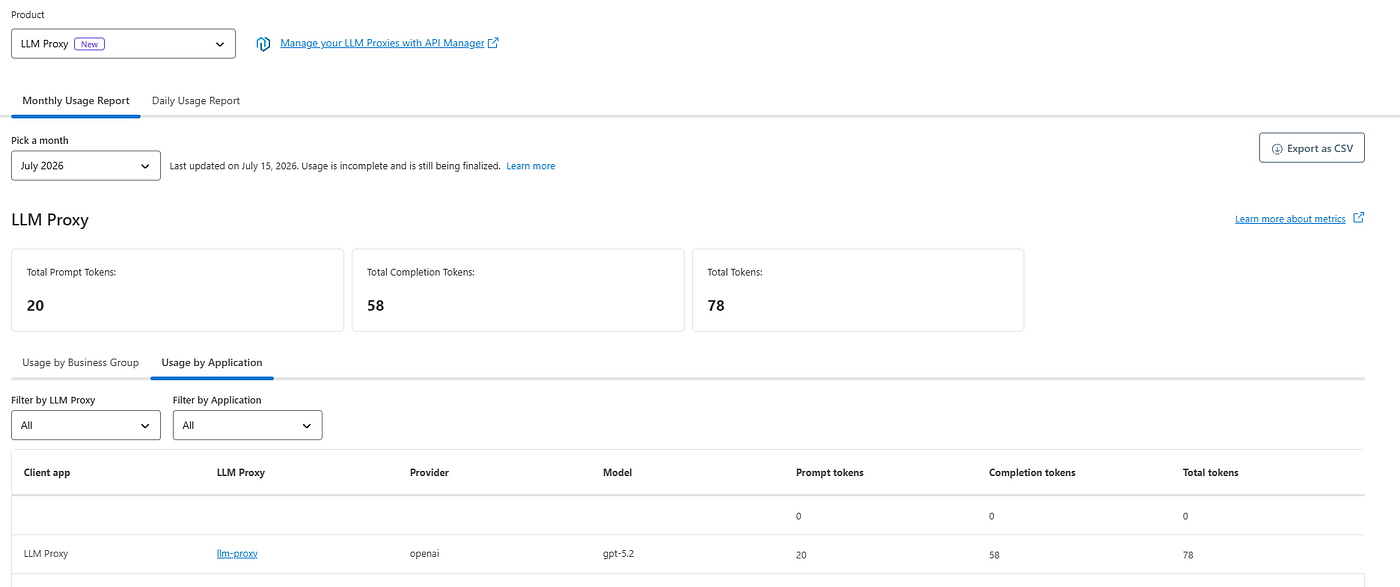Click the Client app column header
This screenshot has width=1400, height=587.
47,472
